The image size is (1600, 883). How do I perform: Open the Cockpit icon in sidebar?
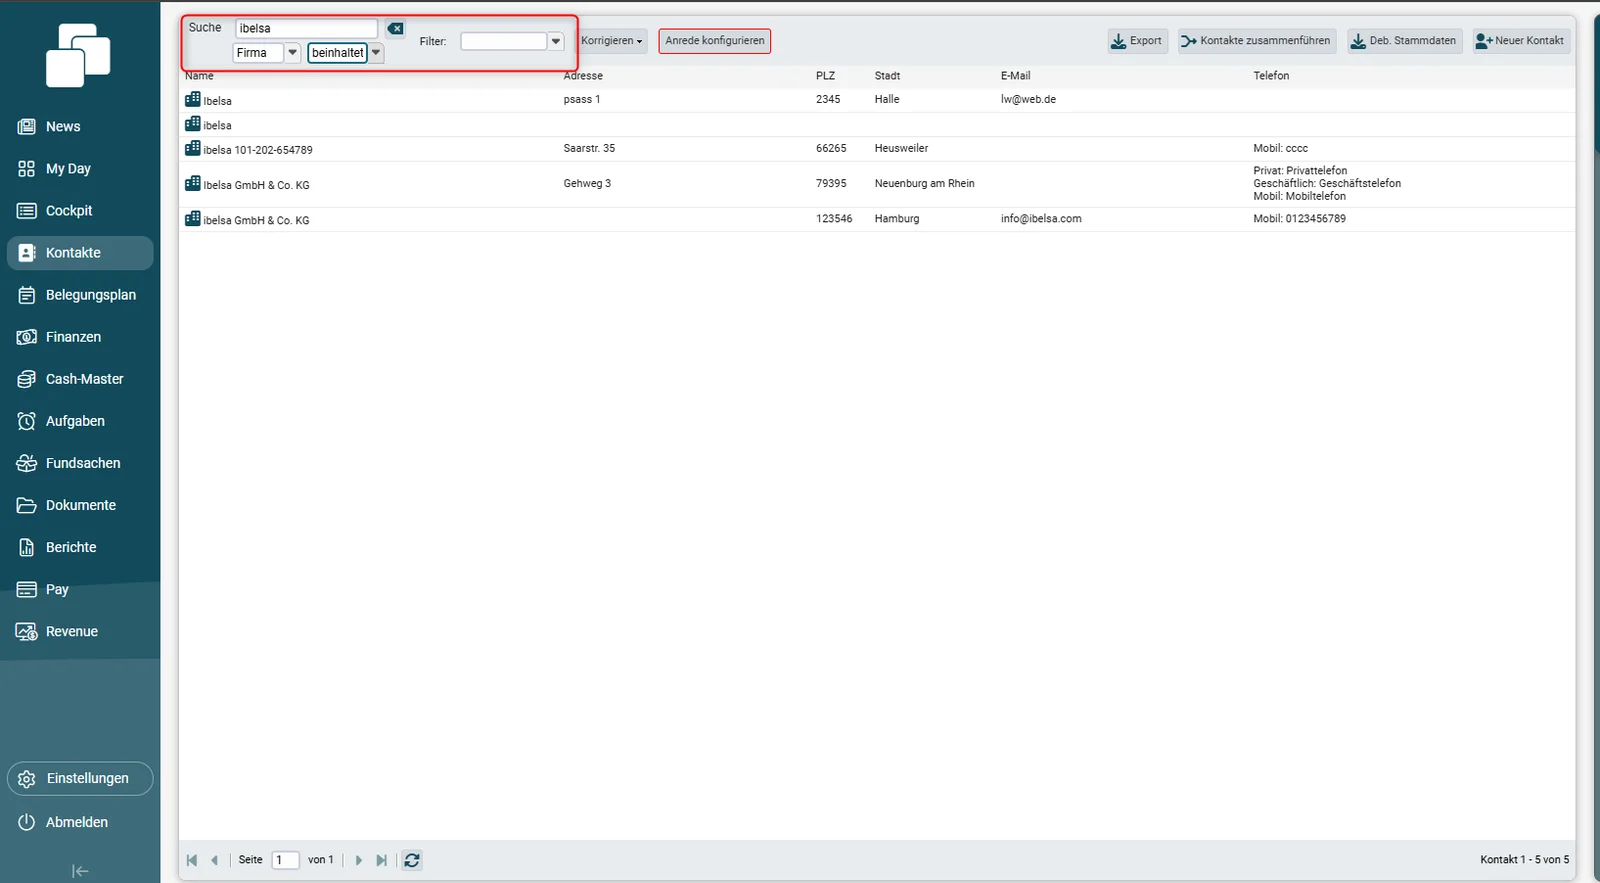coord(27,211)
